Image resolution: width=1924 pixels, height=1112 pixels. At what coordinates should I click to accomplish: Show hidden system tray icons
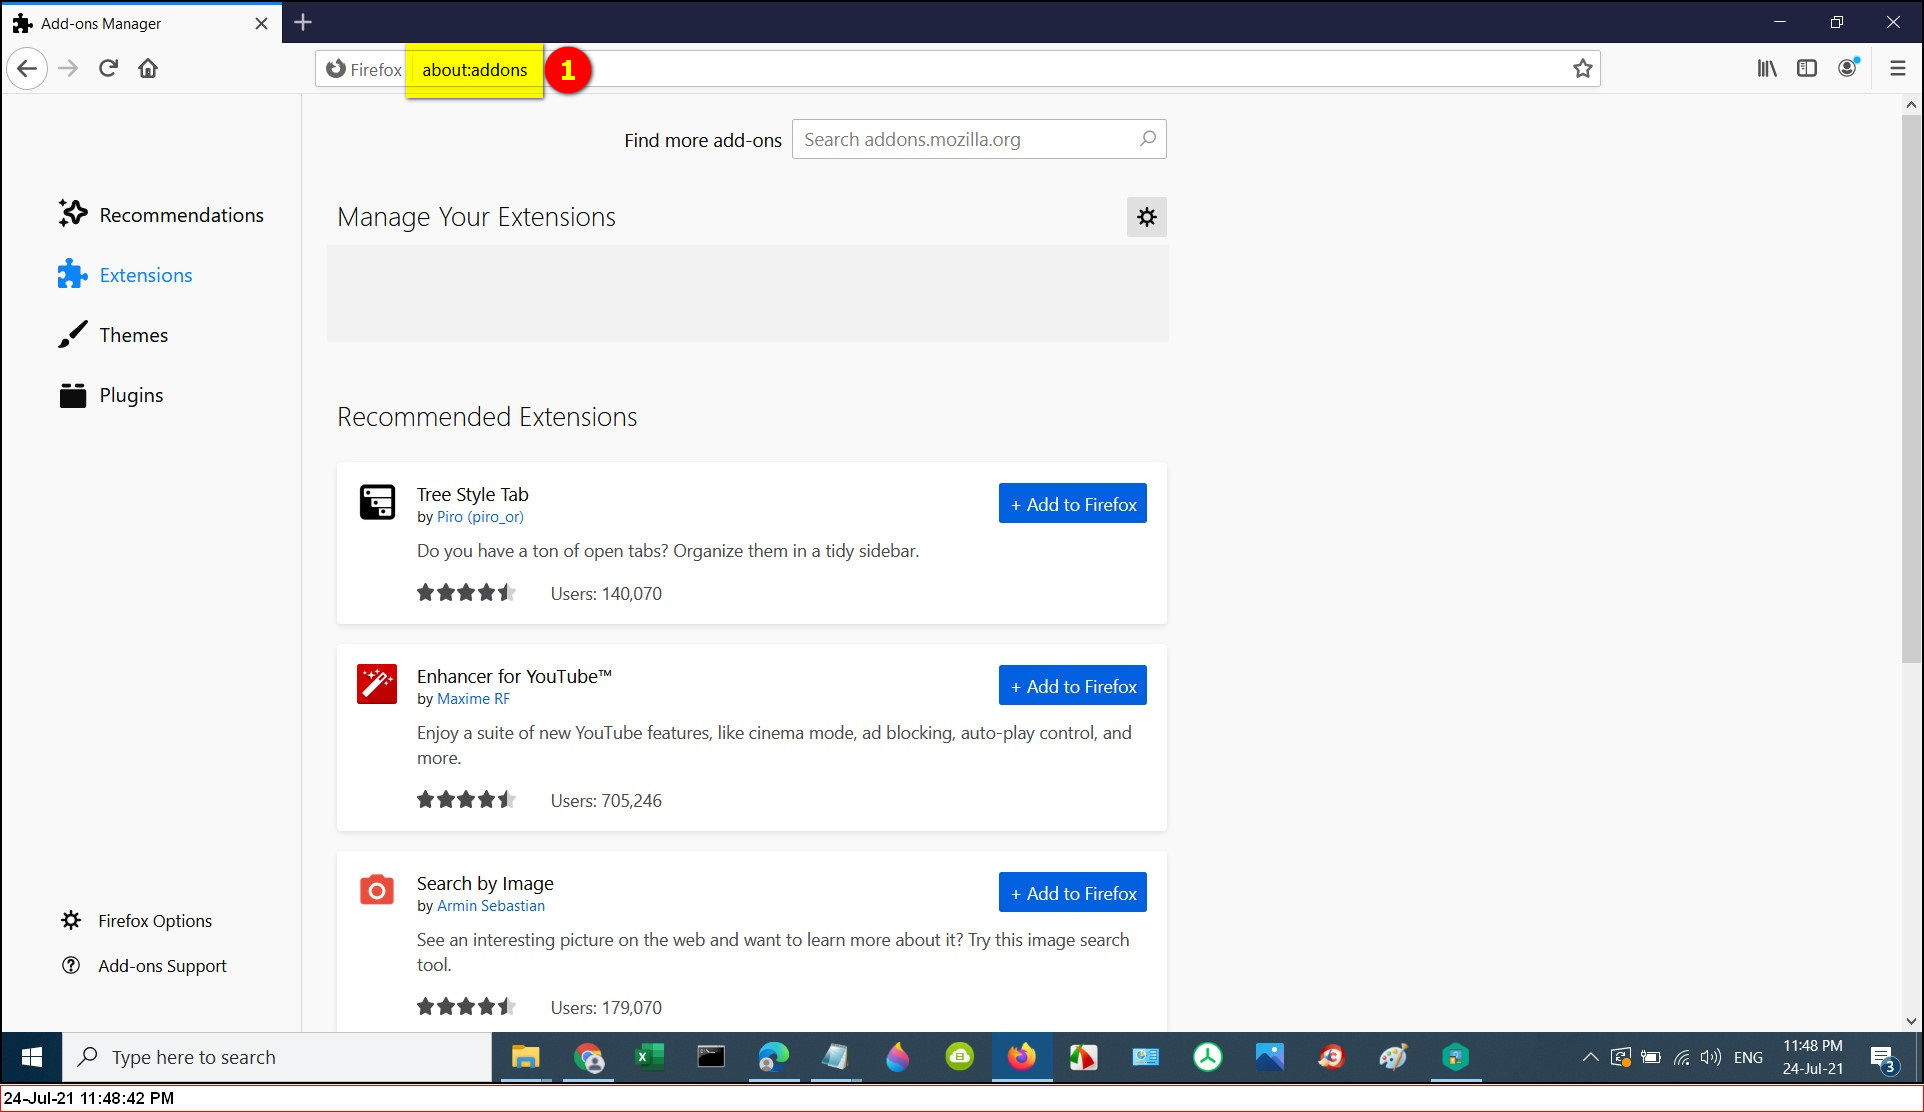[x=1590, y=1057]
